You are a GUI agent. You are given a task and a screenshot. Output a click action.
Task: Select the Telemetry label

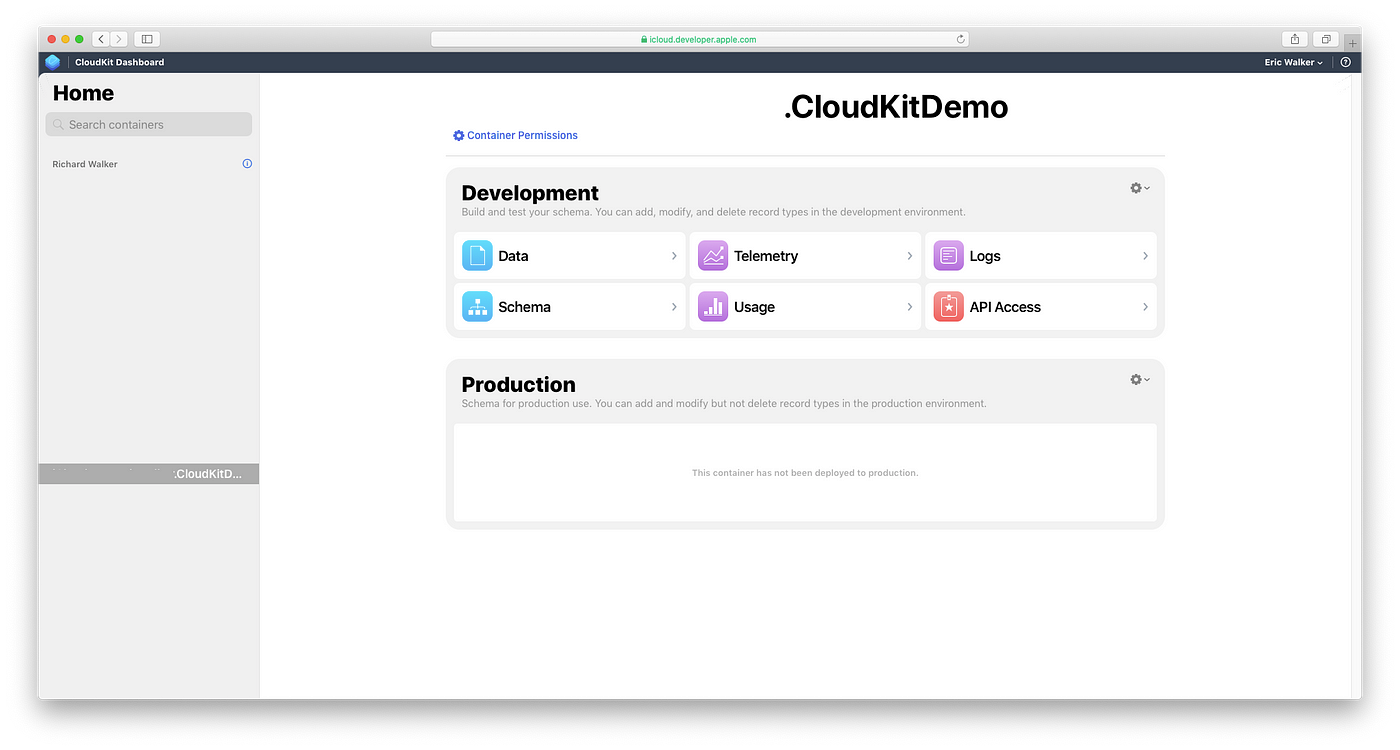click(x=766, y=256)
